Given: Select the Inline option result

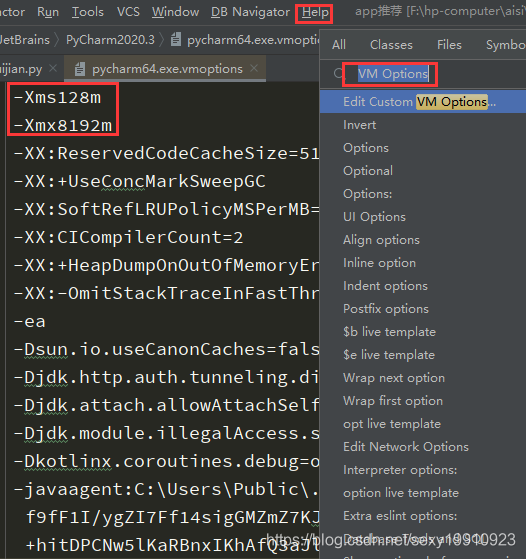Looking at the screenshot, I should click(x=423, y=263).
